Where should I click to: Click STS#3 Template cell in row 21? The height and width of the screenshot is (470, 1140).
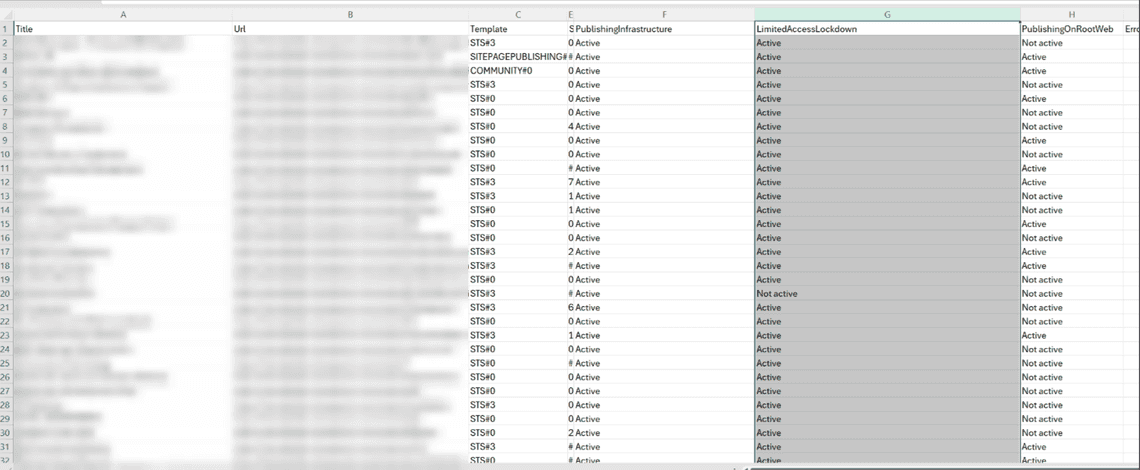click(518, 308)
